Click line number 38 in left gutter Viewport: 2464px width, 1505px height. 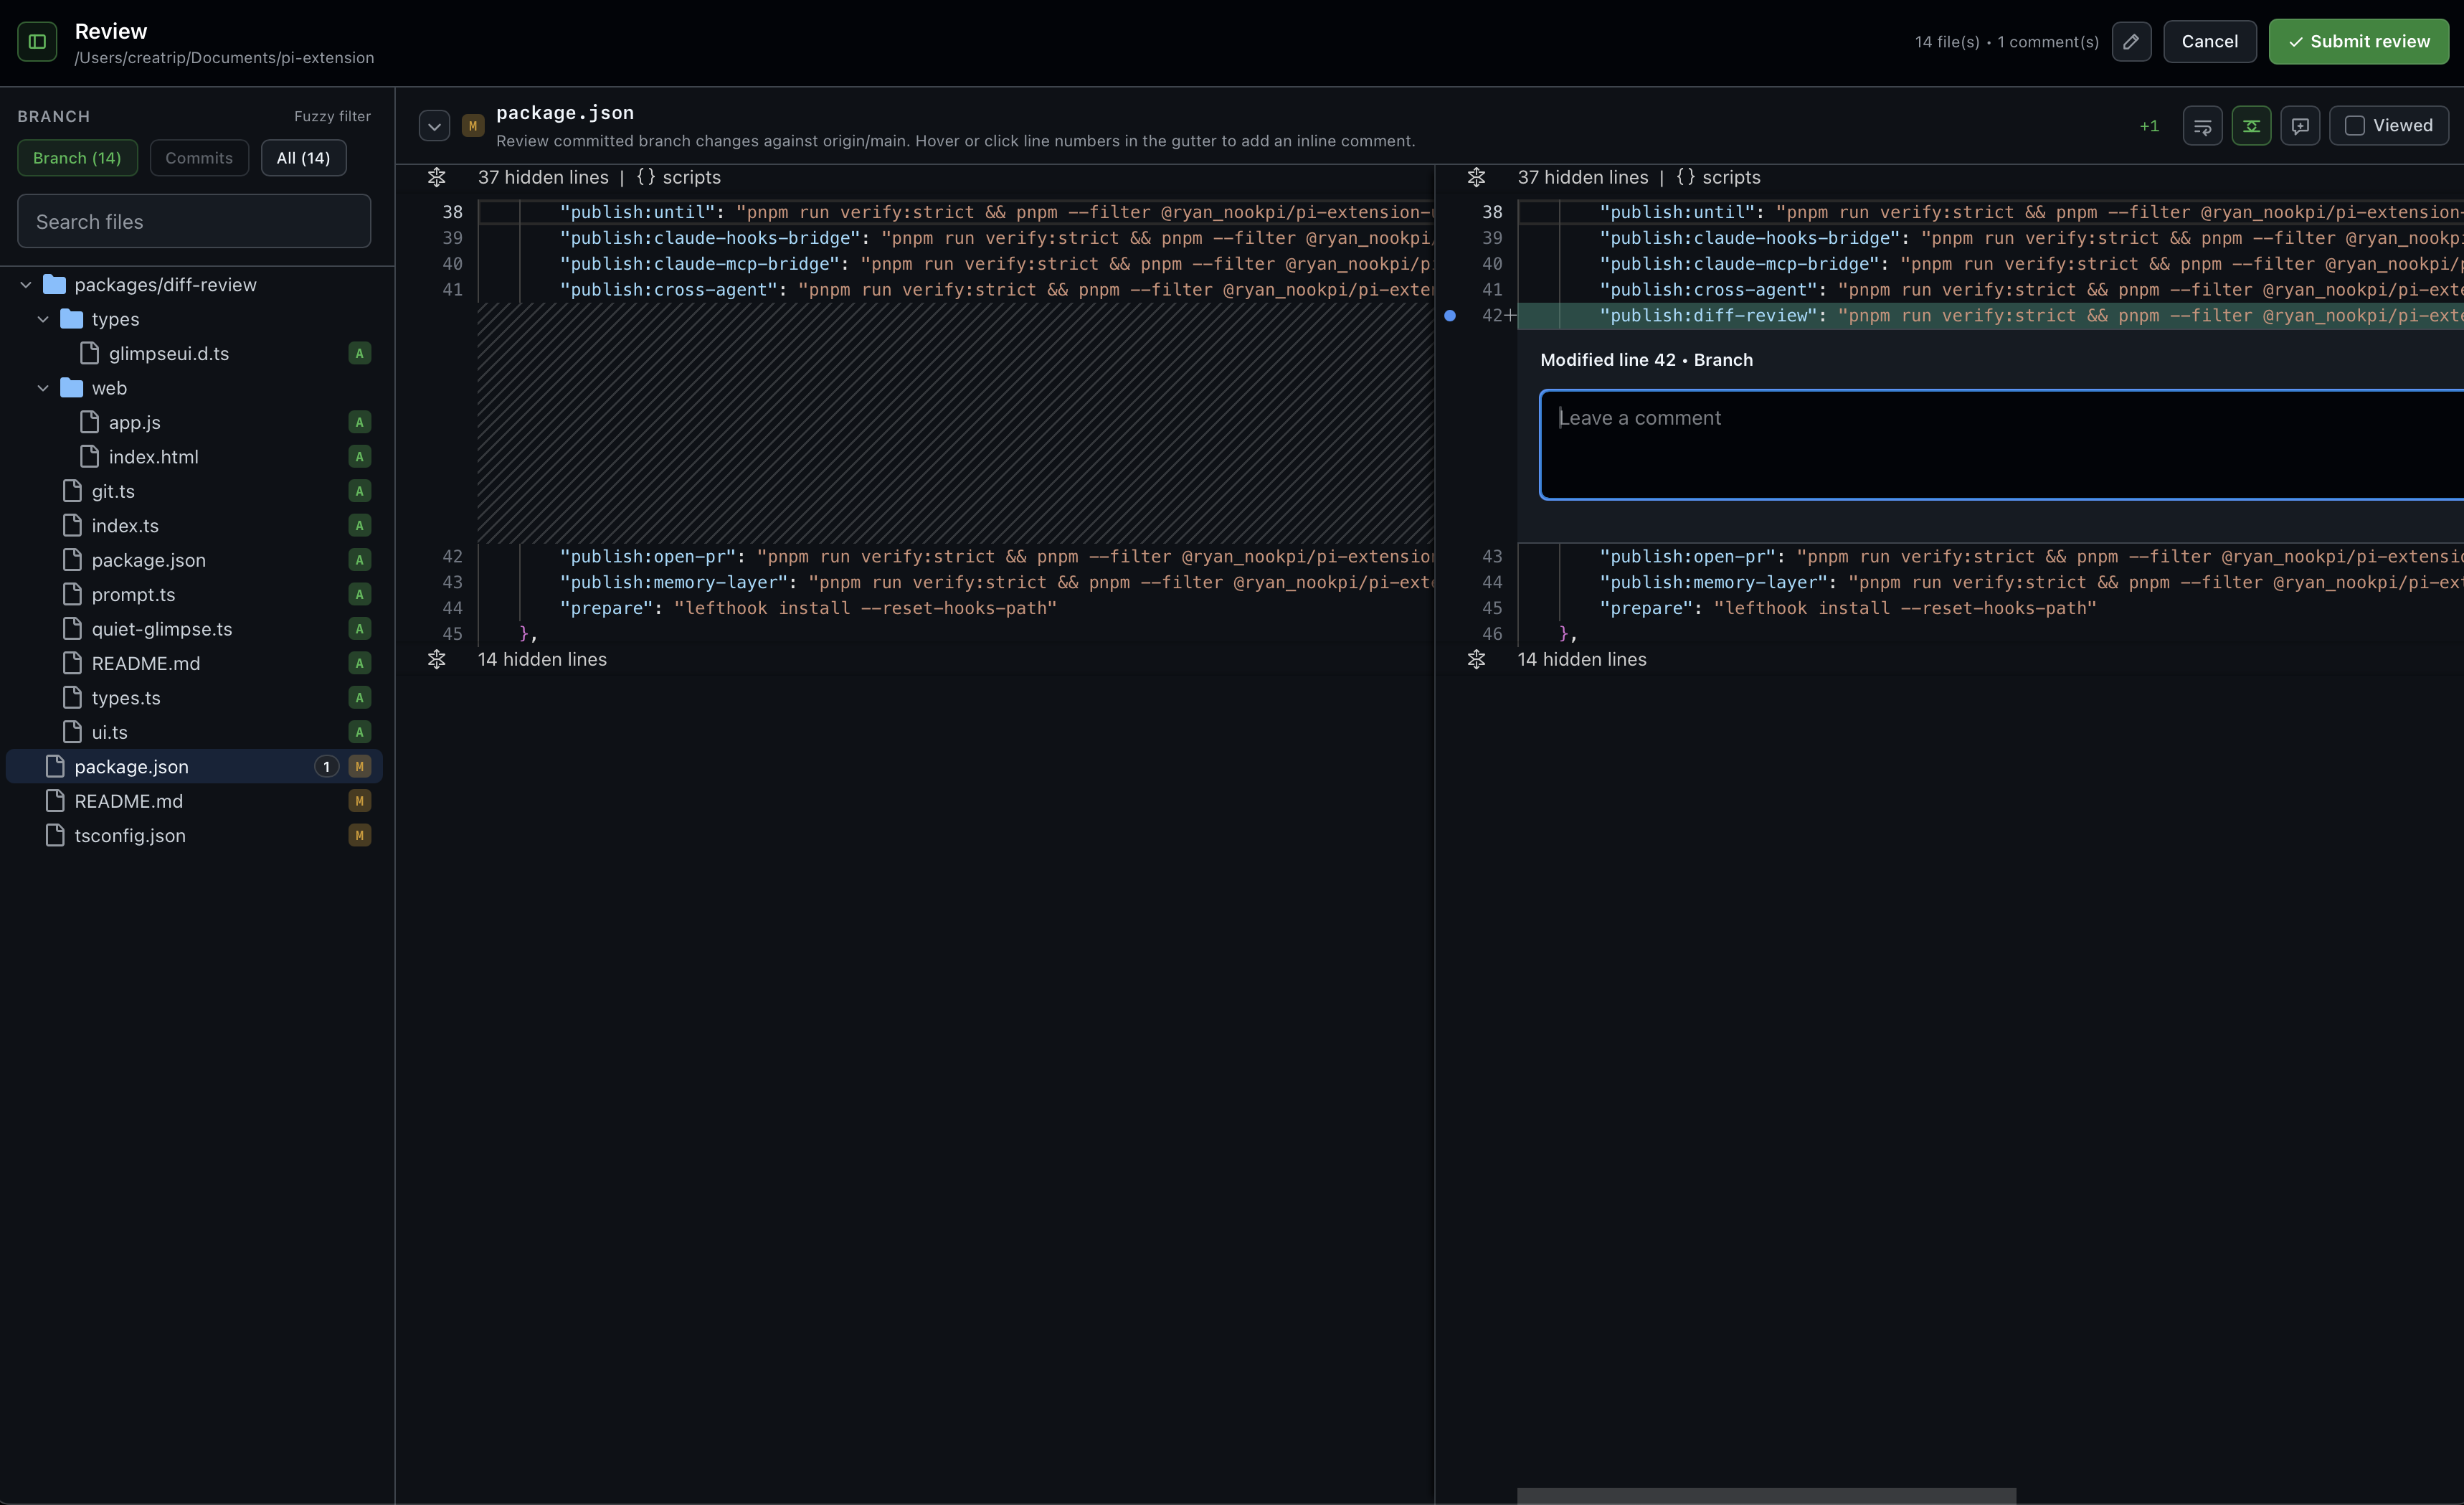[x=452, y=212]
